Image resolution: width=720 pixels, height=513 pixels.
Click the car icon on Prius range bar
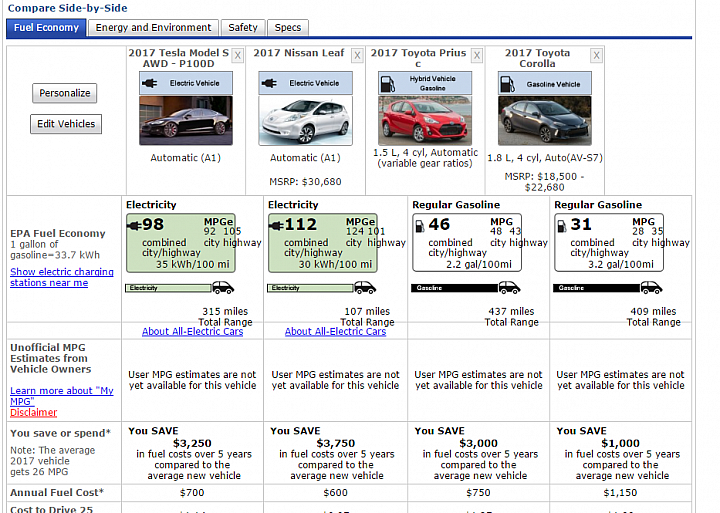509,288
